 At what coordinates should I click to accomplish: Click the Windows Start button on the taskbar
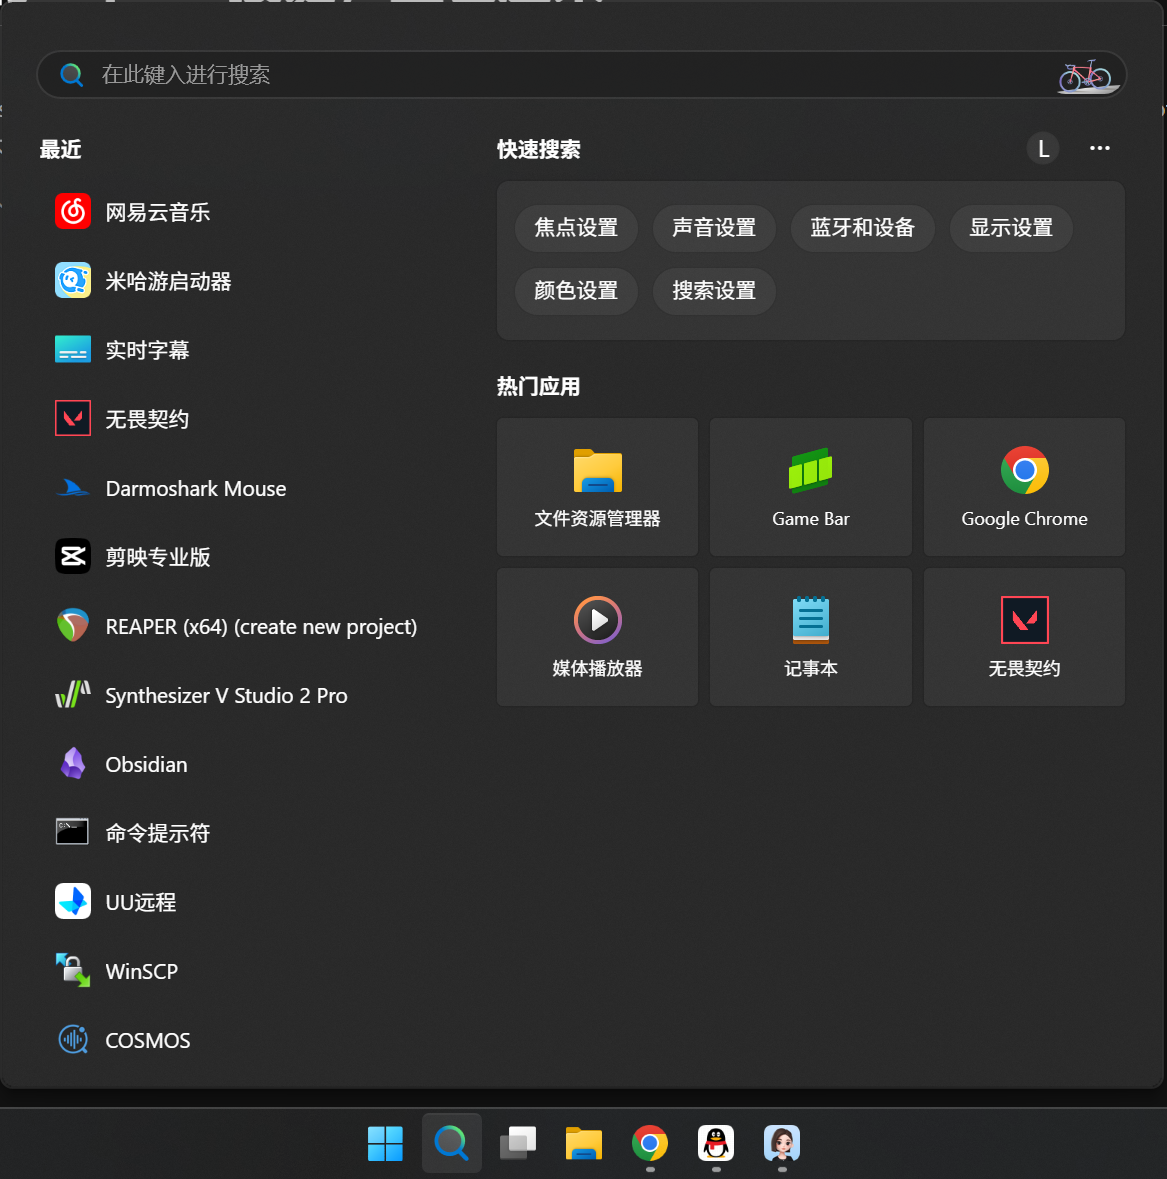[x=386, y=1144]
